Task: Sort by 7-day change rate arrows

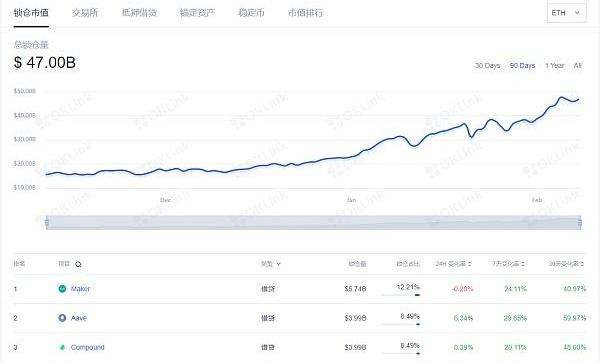Action: [x=523, y=264]
